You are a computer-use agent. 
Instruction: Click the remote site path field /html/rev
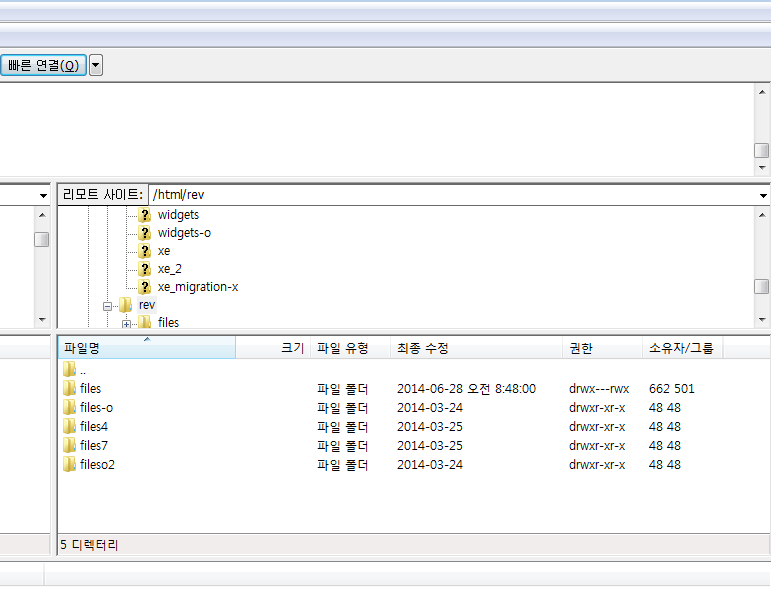pyautogui.click(x=451, y=195)
